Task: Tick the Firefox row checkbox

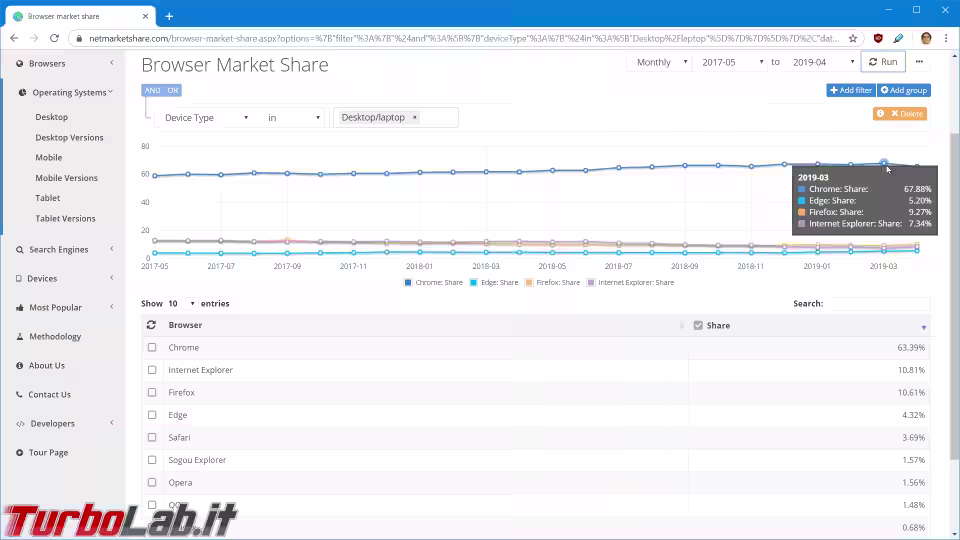Action: tap(152, 392)
